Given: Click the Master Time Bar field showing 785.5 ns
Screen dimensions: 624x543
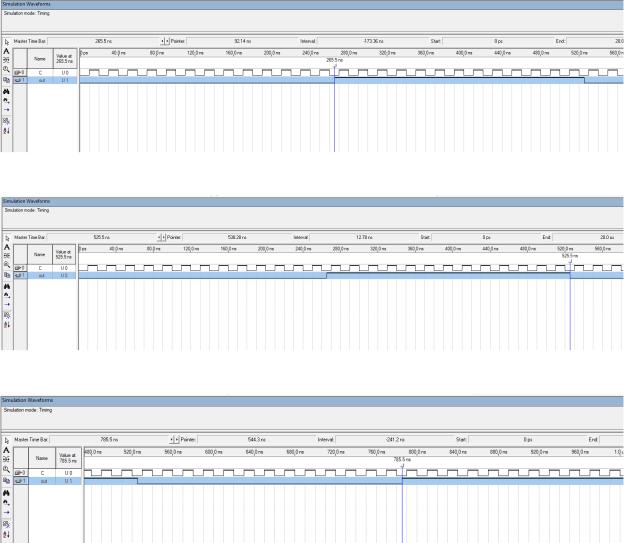Looking at the screenshot, I should [x=109, y=439].
